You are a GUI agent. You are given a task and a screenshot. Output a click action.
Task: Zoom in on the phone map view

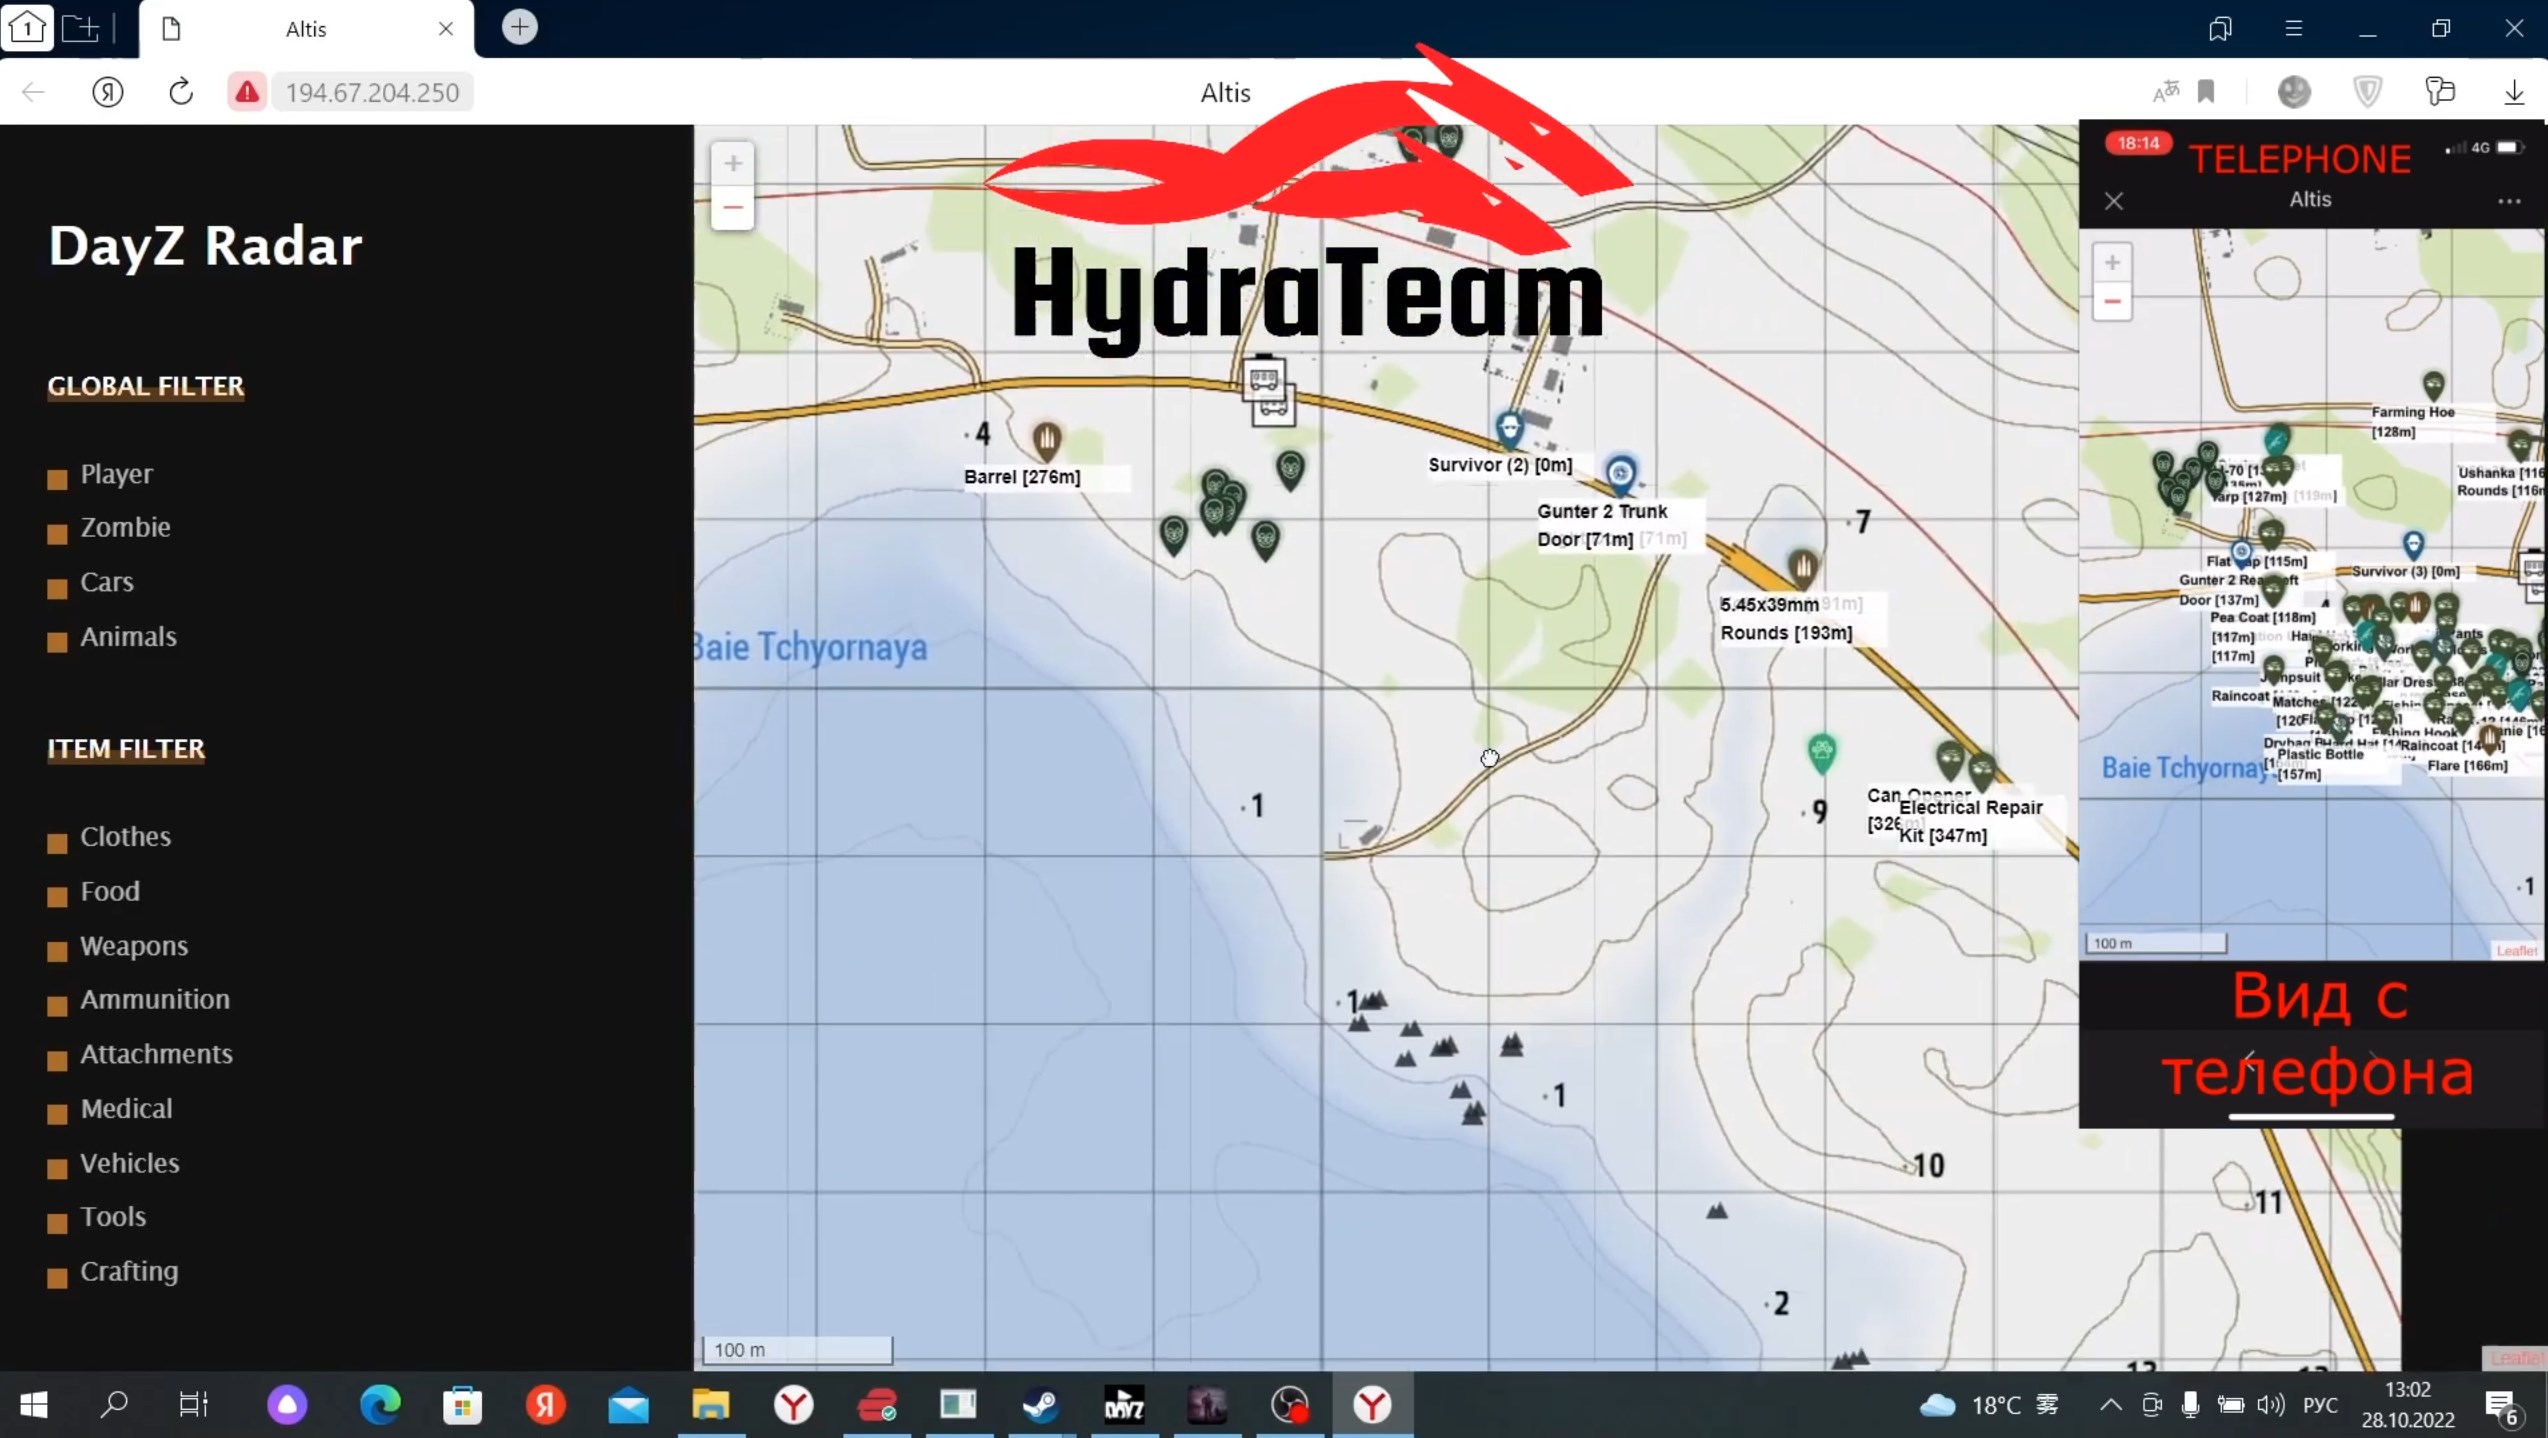tap(2112, 262)
